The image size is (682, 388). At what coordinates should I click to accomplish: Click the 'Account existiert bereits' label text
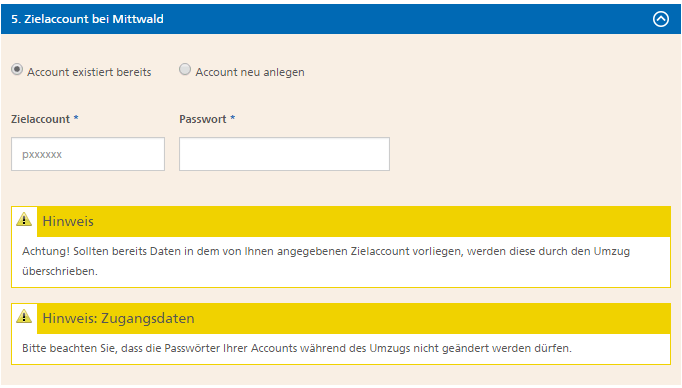pyautogui.click(x=89, y=72)
